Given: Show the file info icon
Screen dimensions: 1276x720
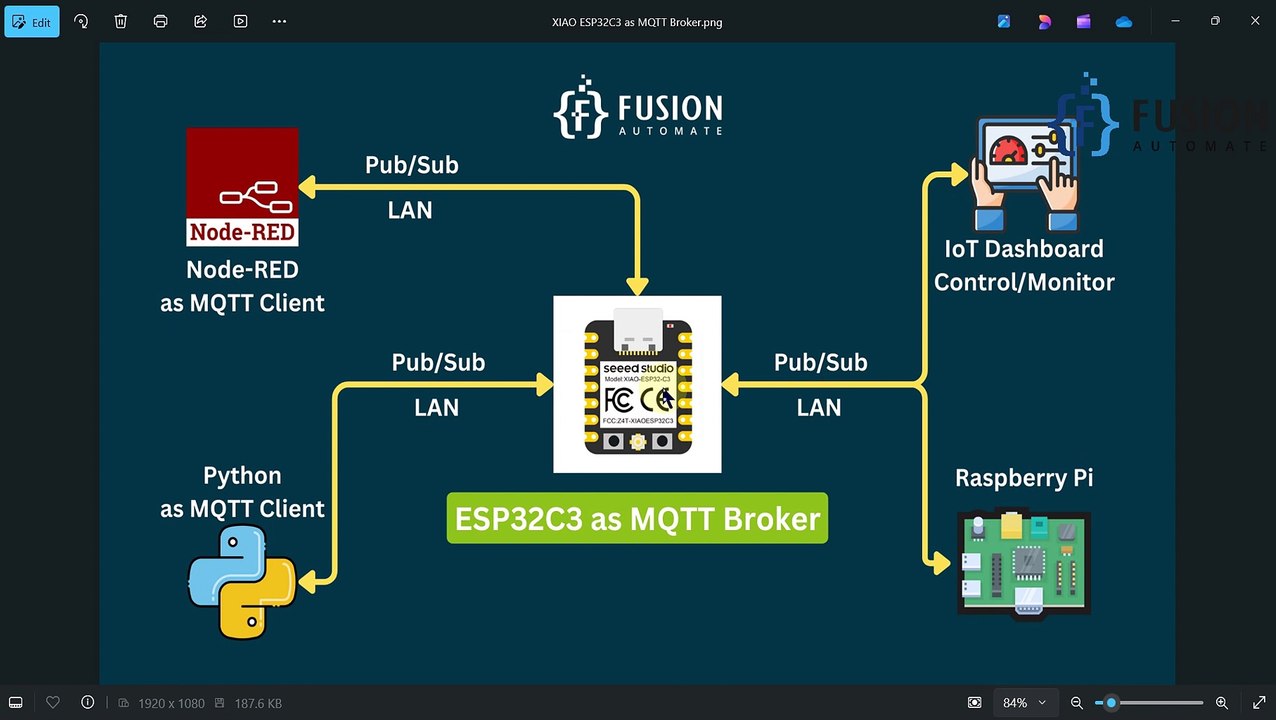Looking at the screenshot, I should click(88, 703).
